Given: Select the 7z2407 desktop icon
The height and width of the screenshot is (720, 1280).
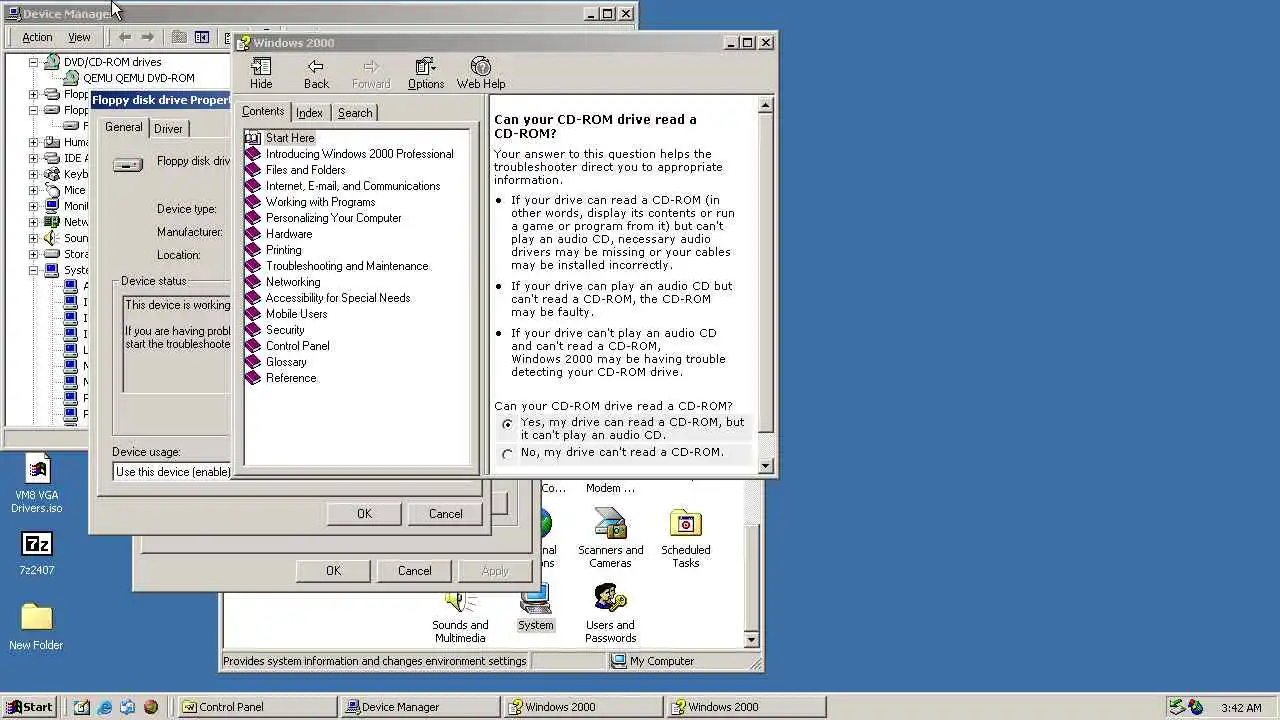Looking at the screenshot, I should tap(37, 553).
